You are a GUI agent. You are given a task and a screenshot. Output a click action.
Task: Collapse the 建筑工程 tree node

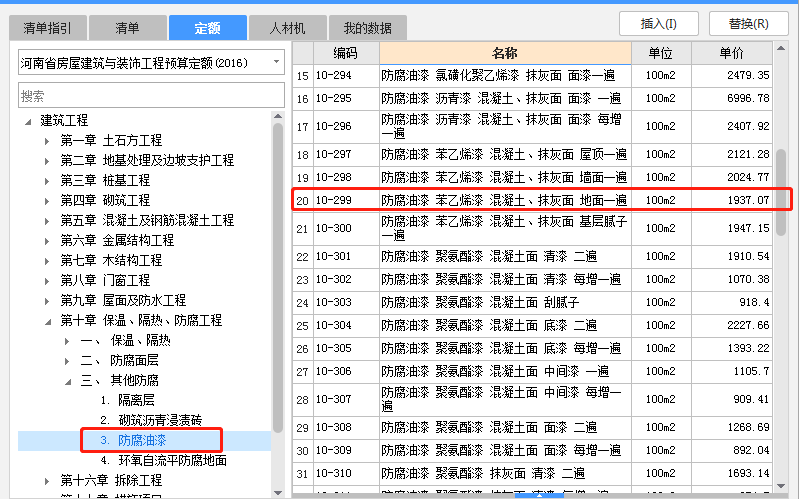[29, 121]
